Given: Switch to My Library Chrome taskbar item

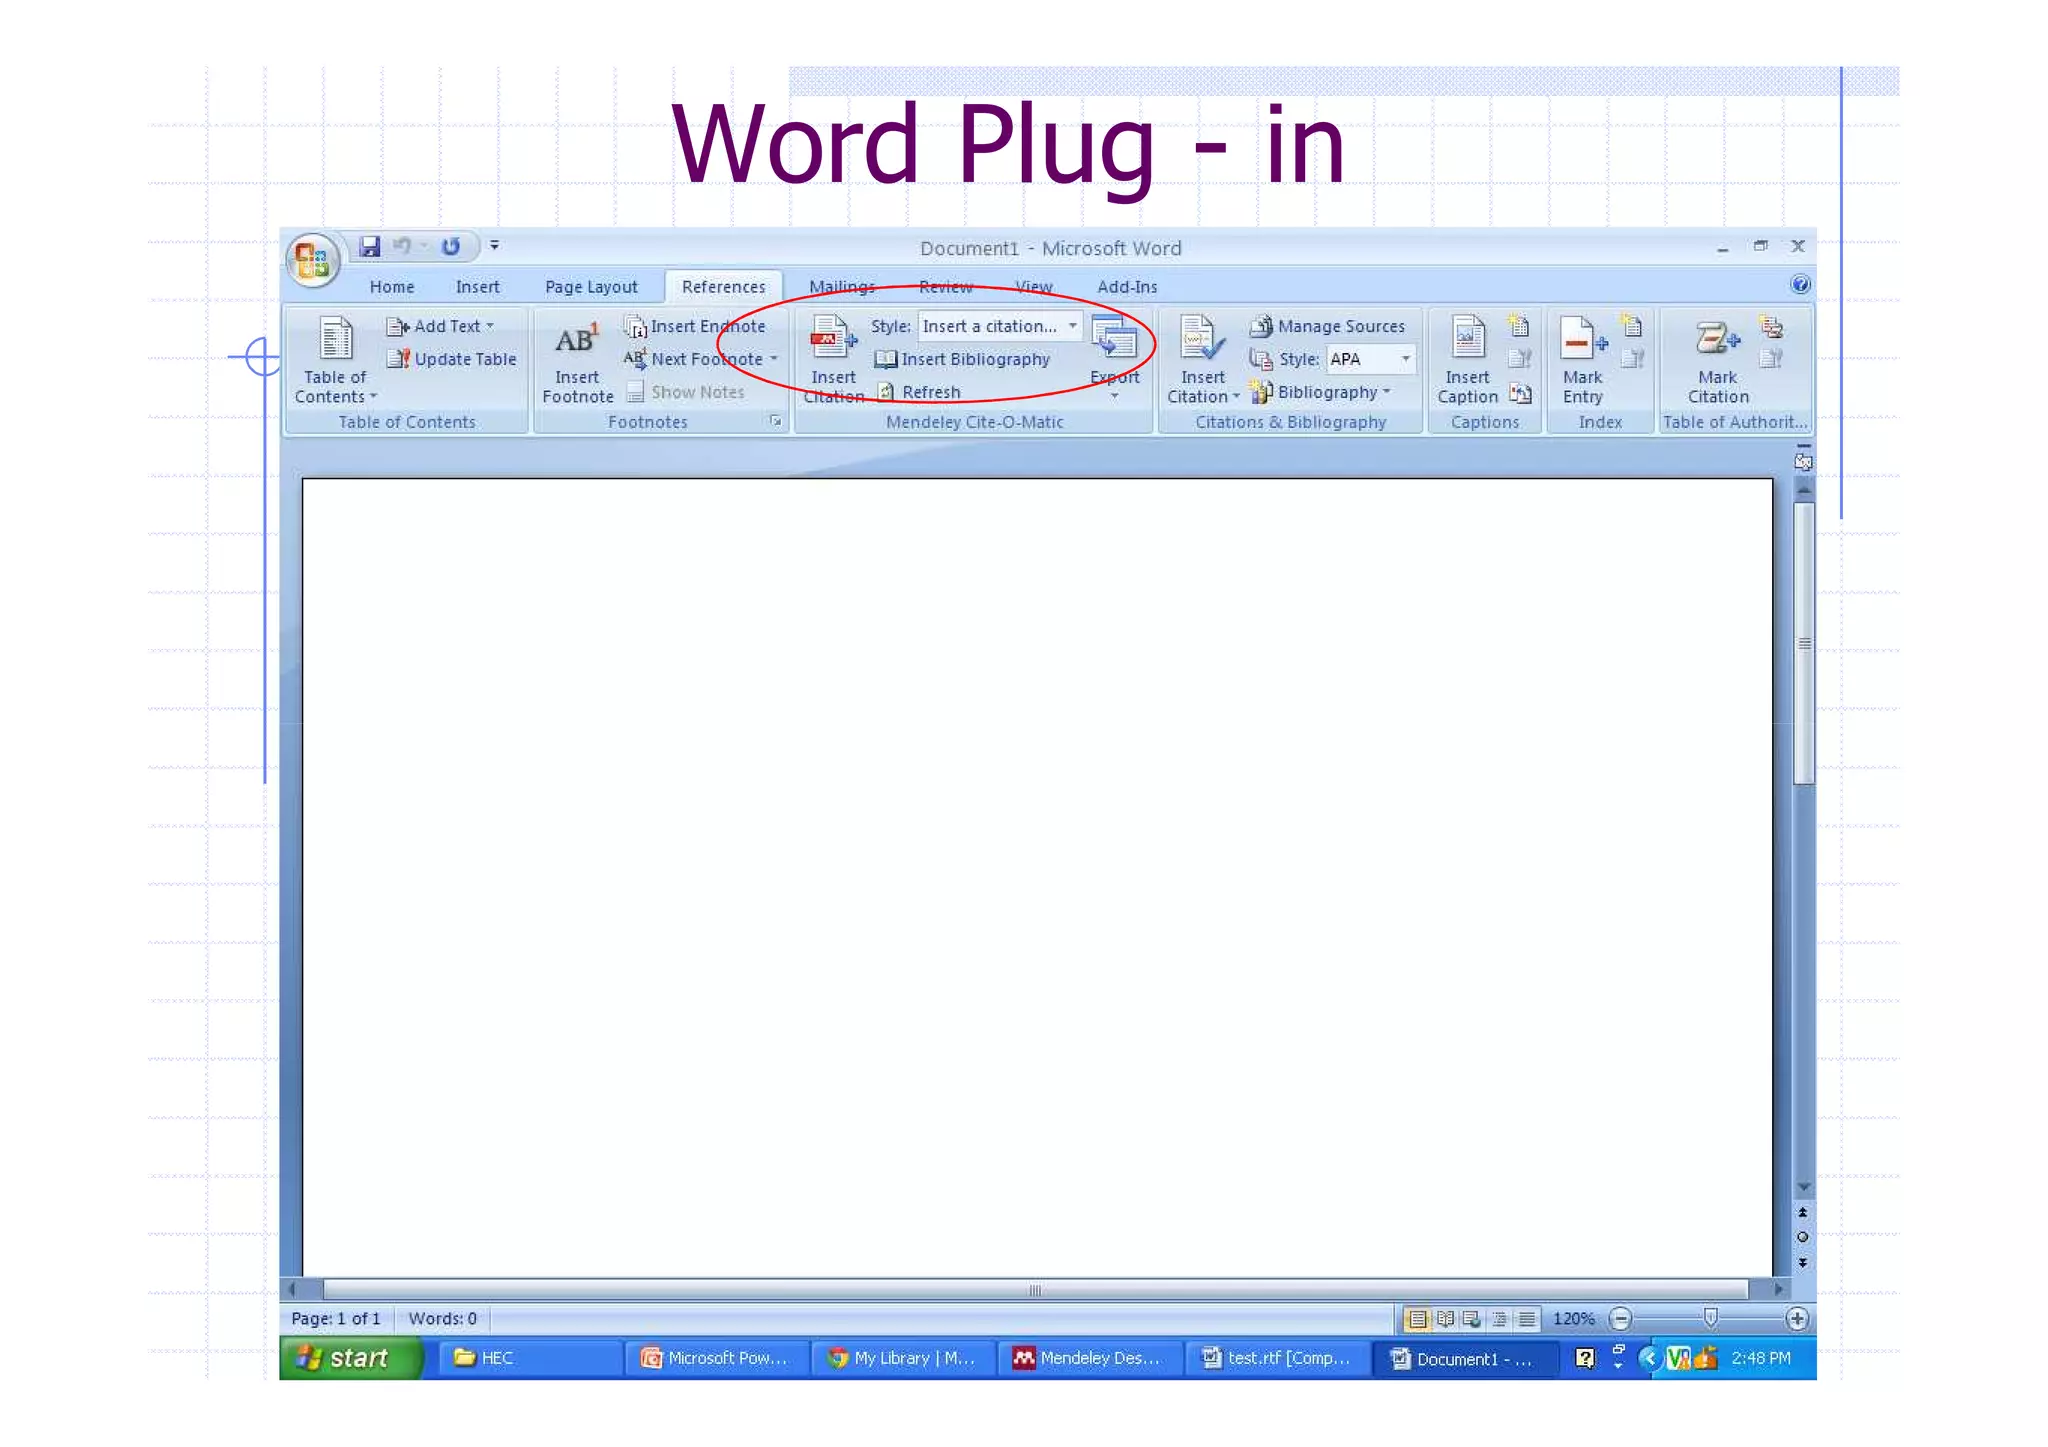Looking at the screenshot, I should [x=902, y=1358].
